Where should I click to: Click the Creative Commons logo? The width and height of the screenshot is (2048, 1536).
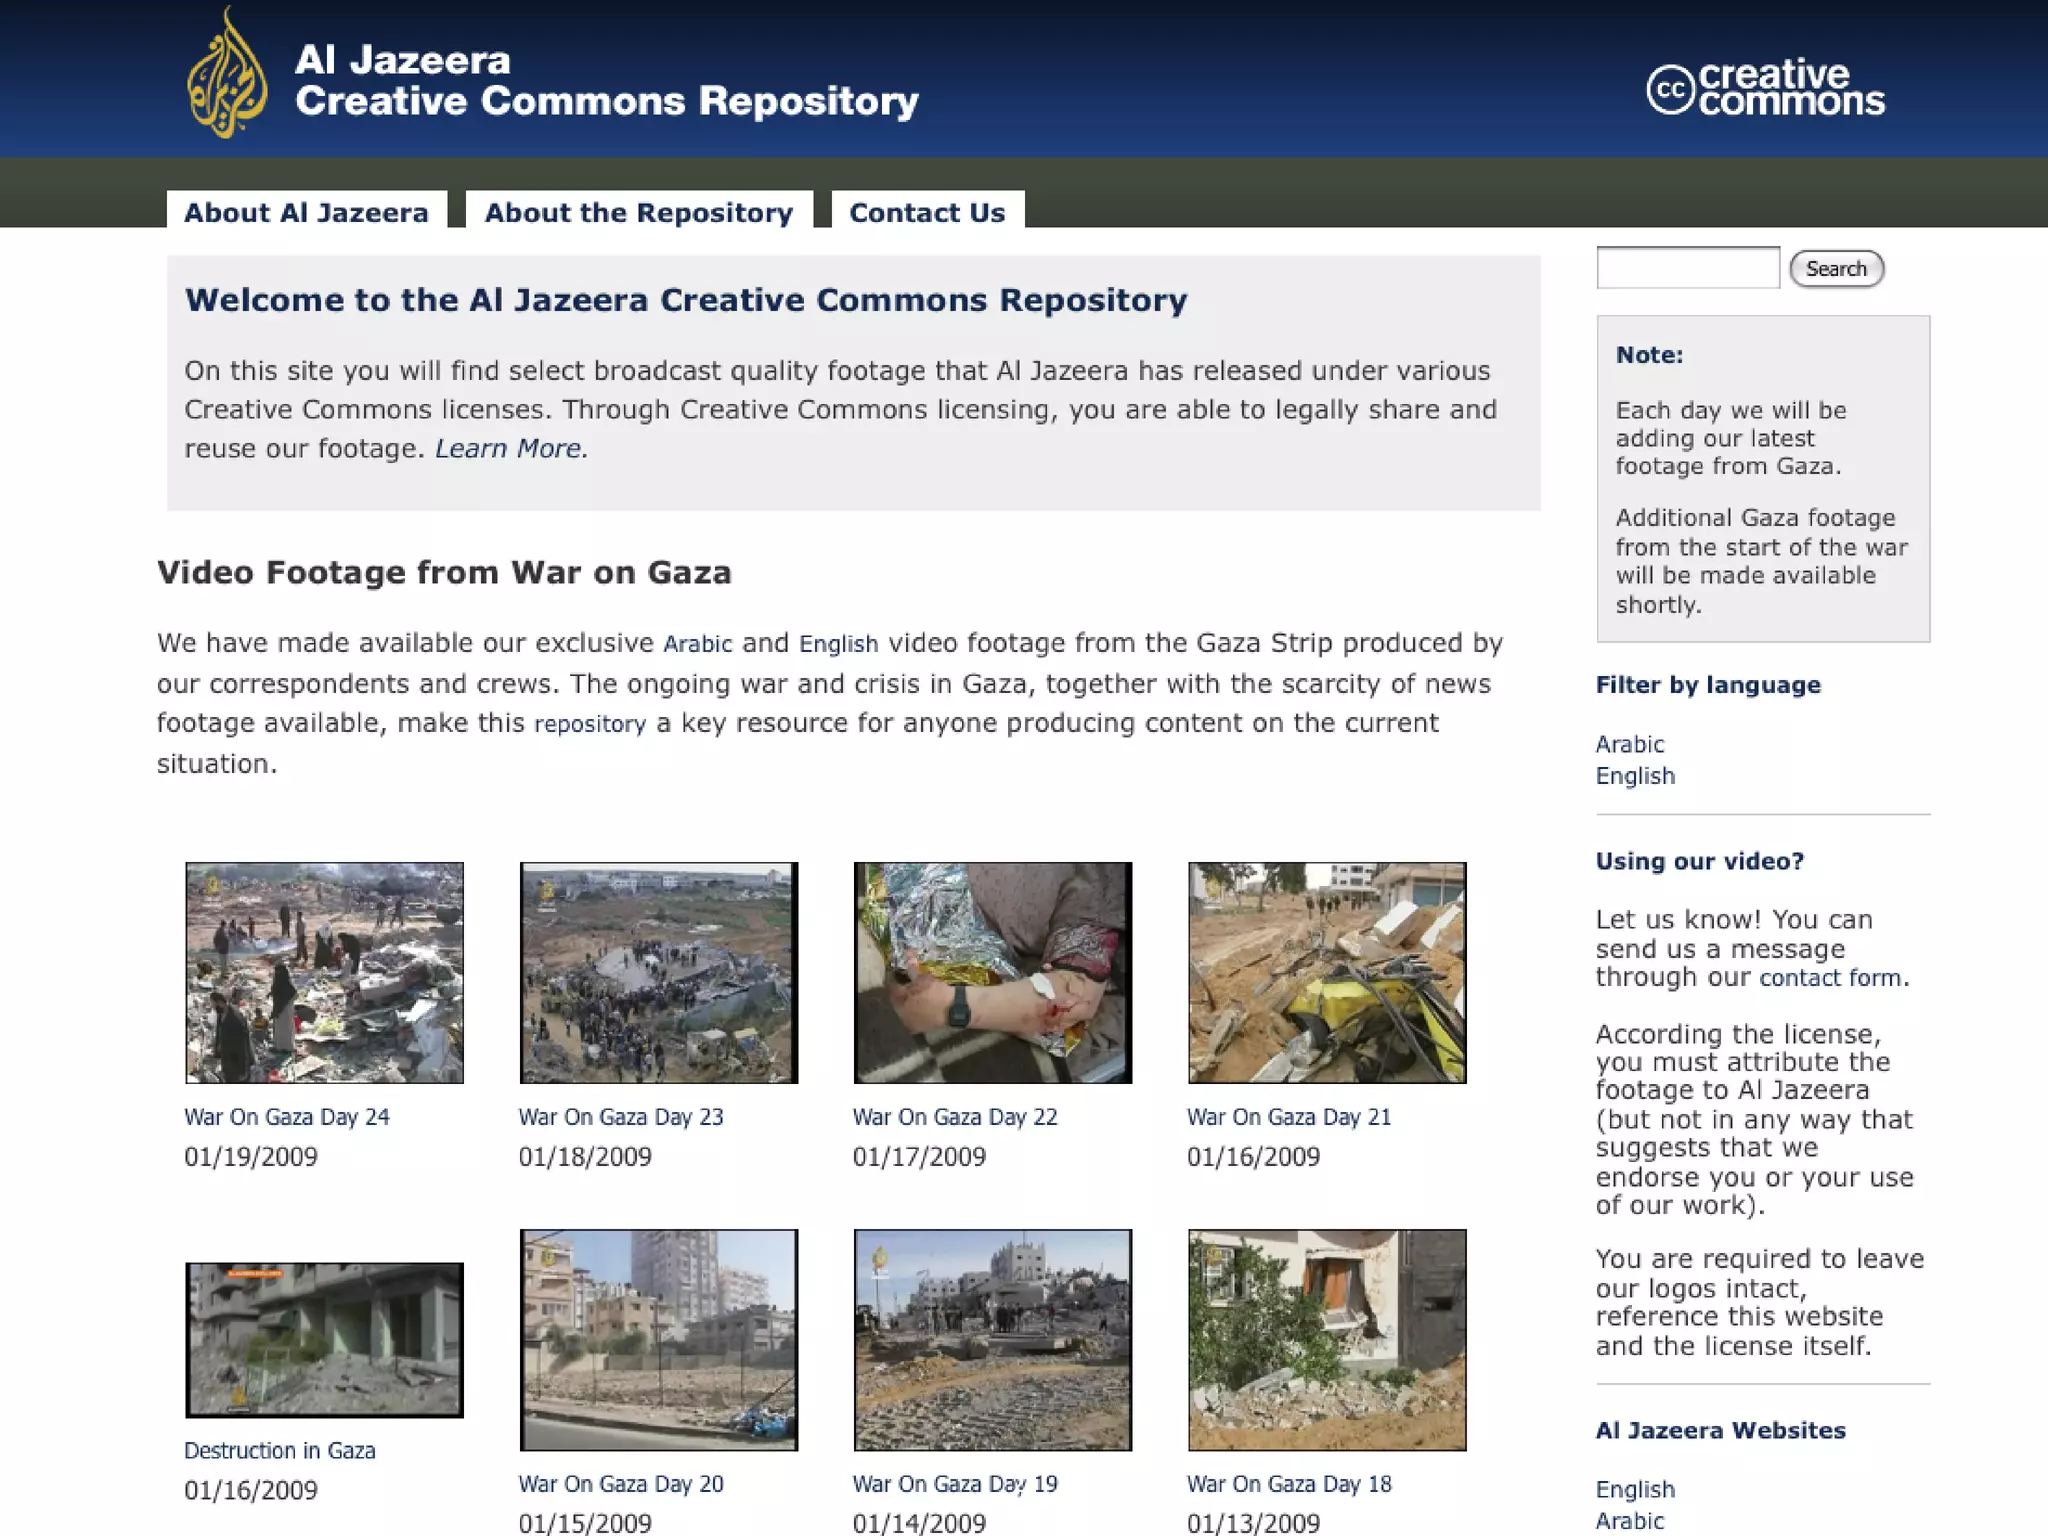(x=1765, y=88)
